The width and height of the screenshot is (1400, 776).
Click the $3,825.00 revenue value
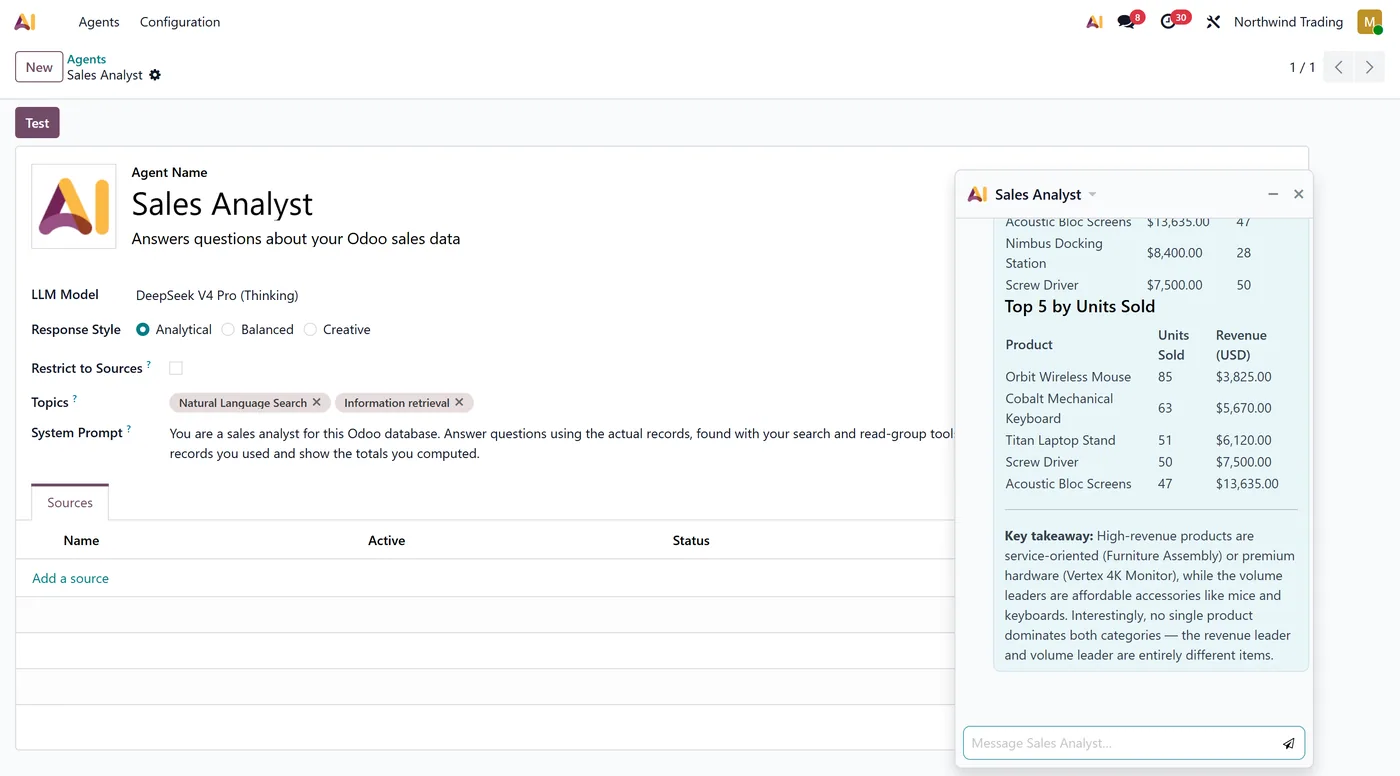1243,377
